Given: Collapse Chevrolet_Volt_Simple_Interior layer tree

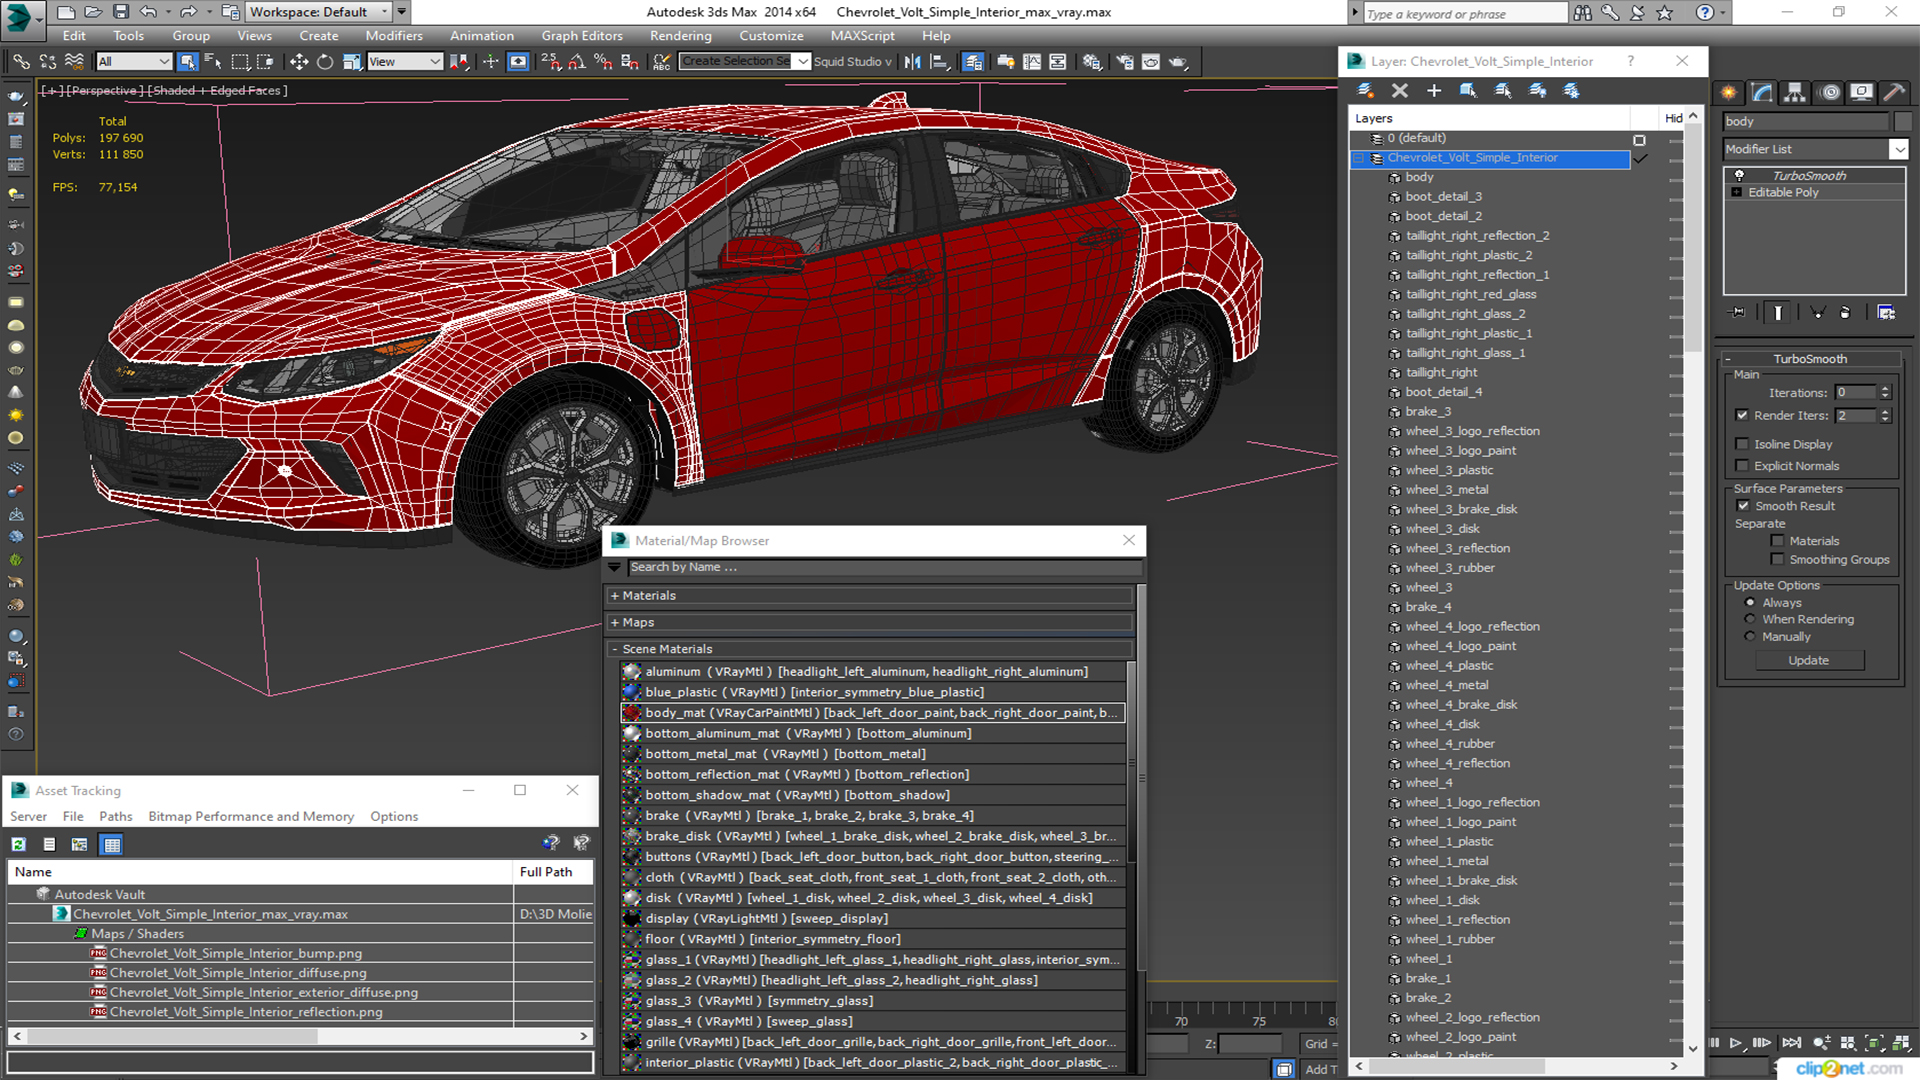Looking at the screenshot, I should (1359, 158).
